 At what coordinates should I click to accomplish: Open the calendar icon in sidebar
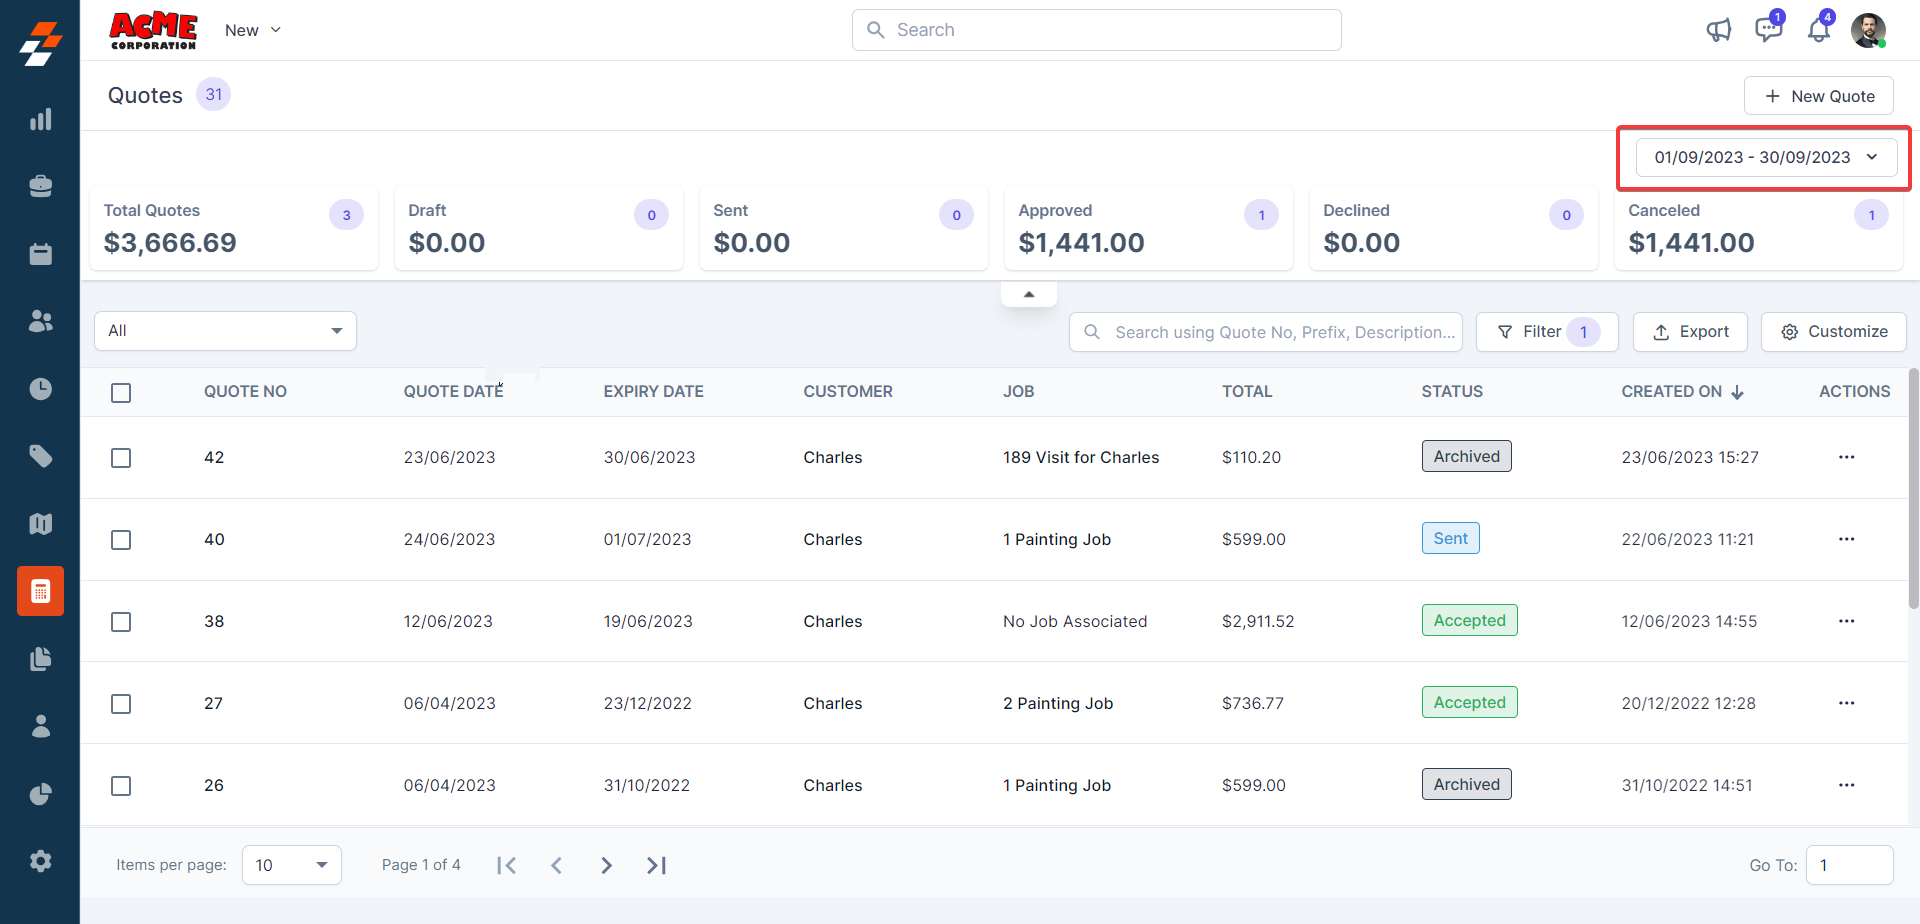[x=40, y=254]
